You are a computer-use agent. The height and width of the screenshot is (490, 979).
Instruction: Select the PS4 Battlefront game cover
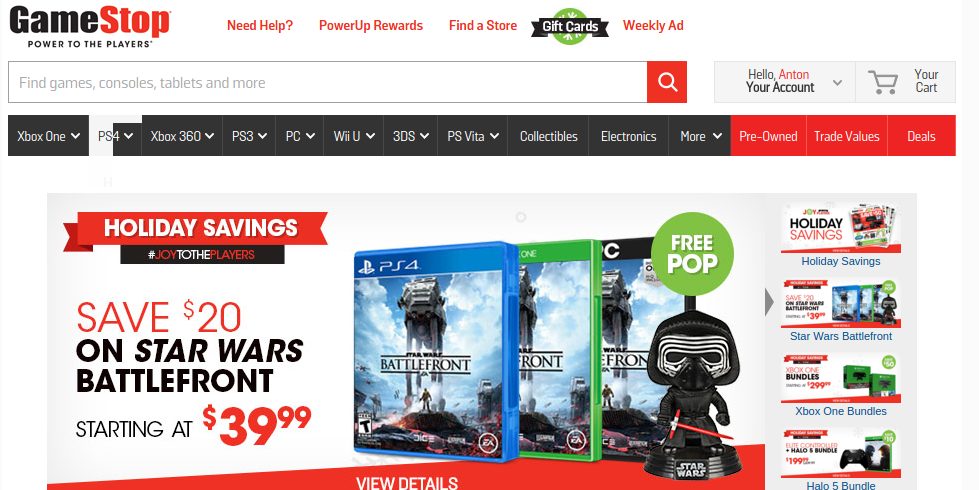pos(435,351)
